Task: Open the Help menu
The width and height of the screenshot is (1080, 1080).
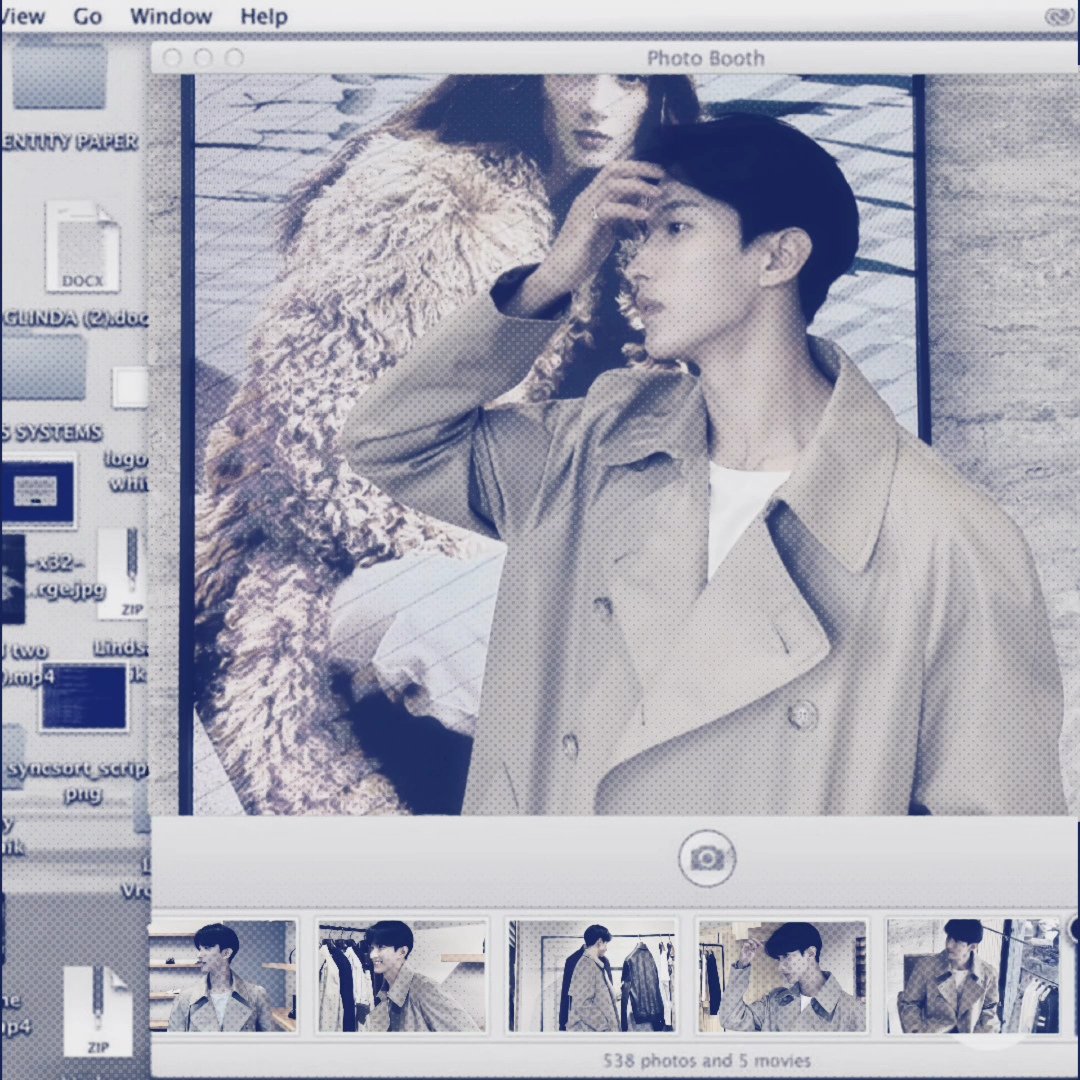Action: click(264, 17)
